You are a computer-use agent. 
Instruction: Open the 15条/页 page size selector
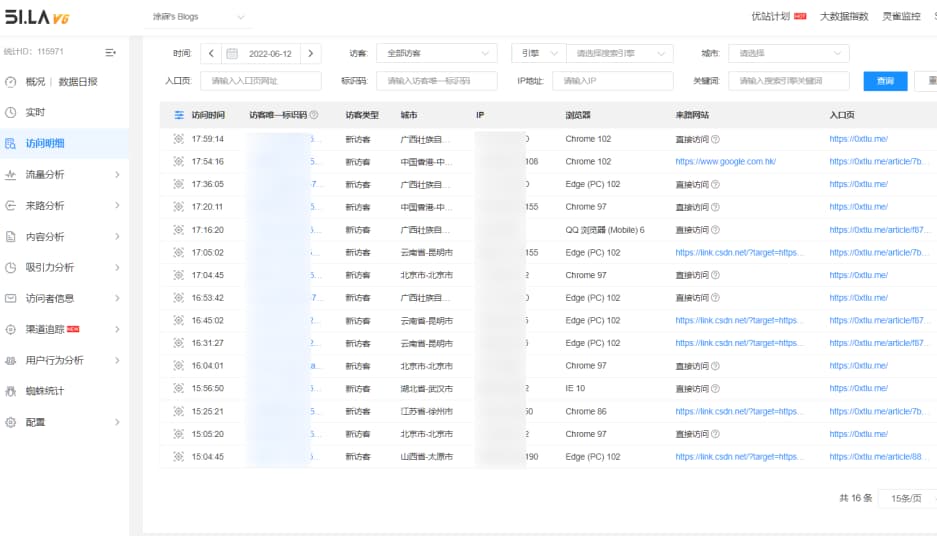tap(906, 498)
